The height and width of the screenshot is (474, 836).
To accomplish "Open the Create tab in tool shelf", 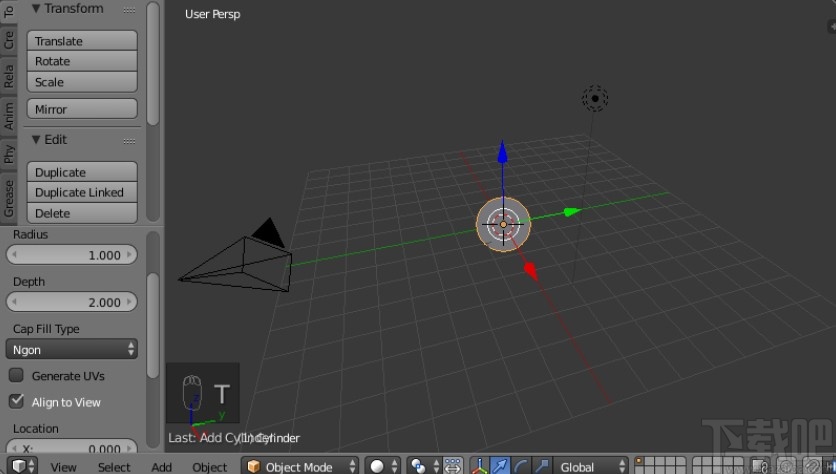I will click(x=9, y=39).
